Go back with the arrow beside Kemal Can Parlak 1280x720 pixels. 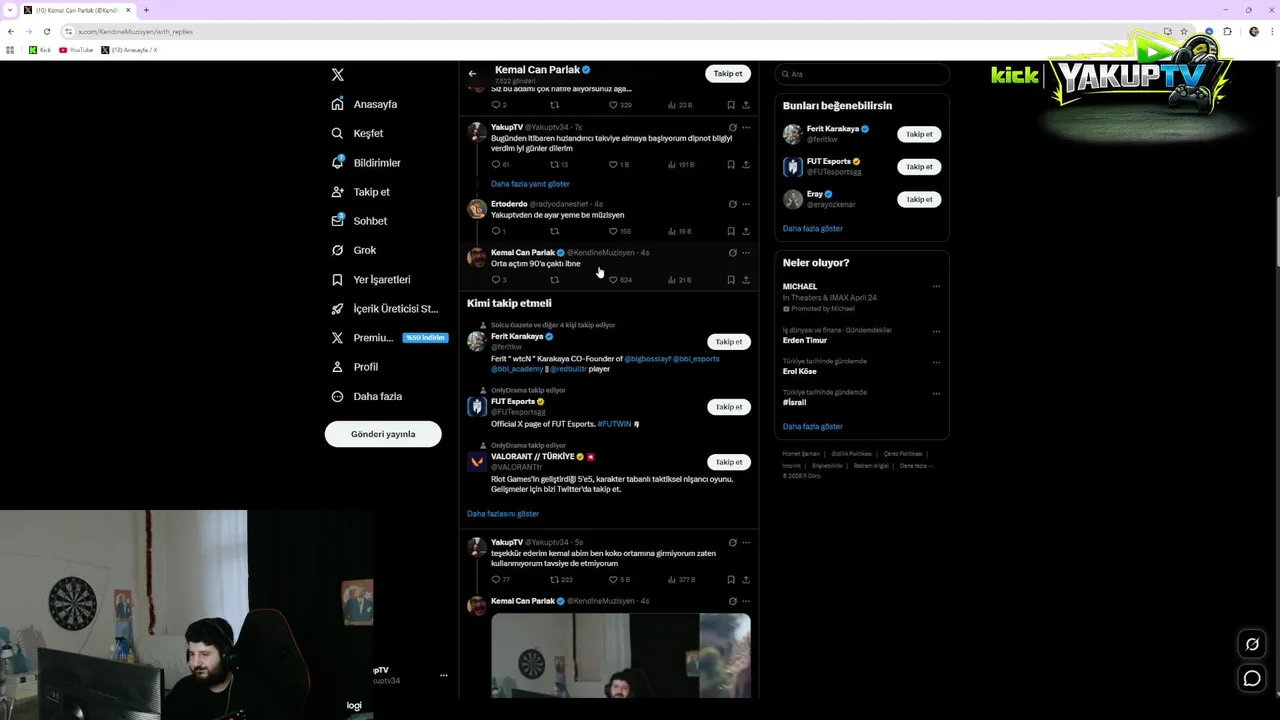[x=472, y=73]
